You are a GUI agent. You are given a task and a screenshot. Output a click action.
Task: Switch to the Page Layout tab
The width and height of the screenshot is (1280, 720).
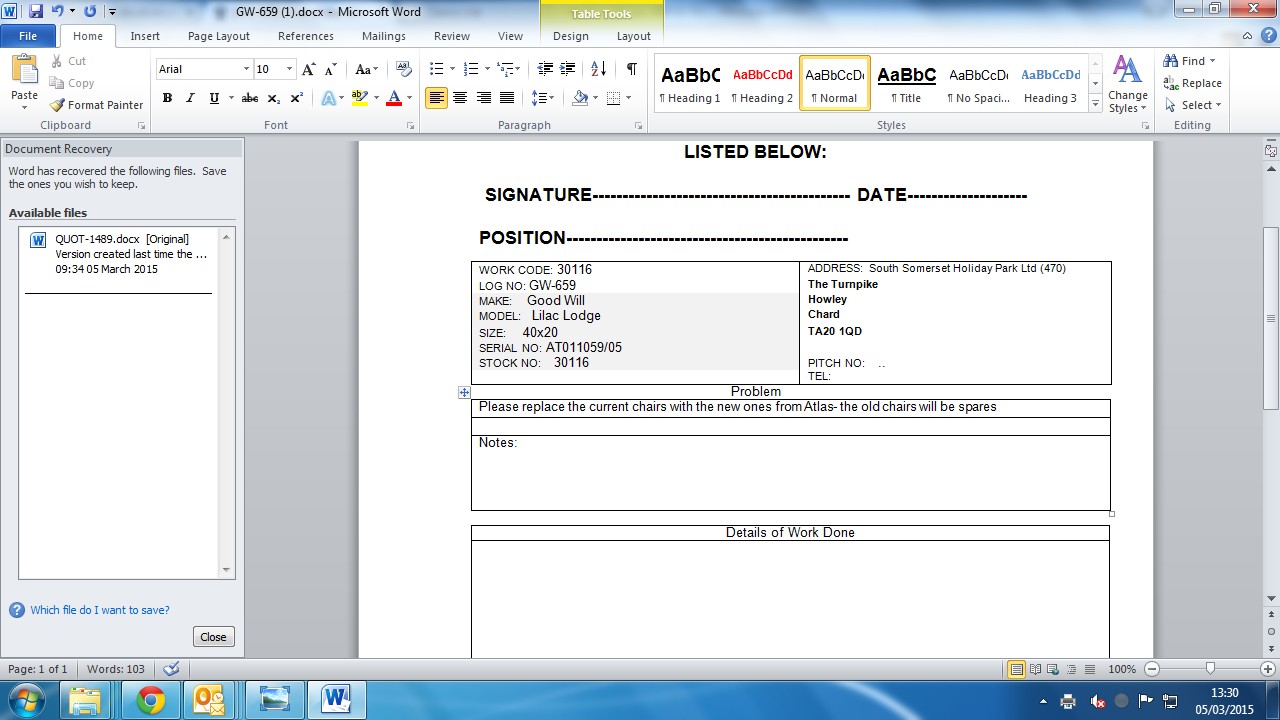click(x=218, y=36)
